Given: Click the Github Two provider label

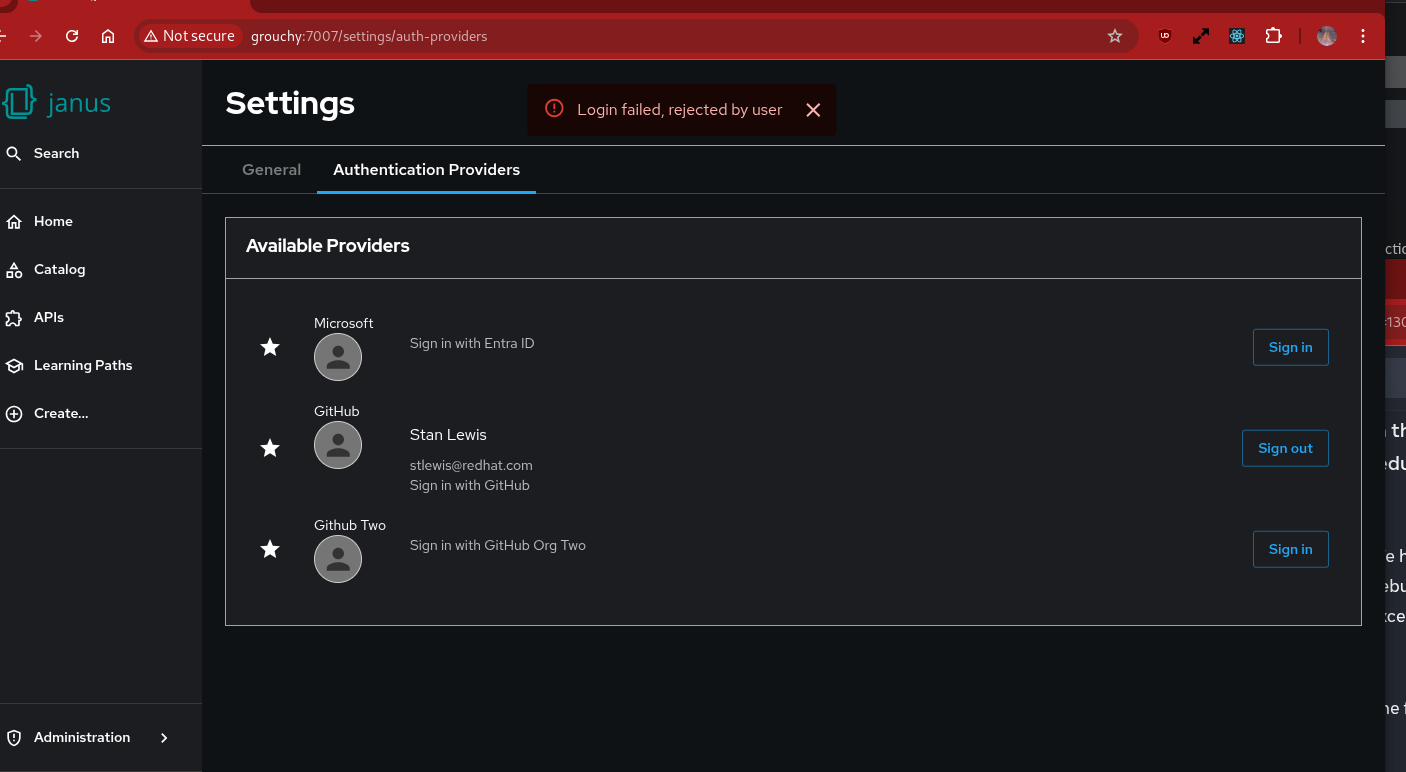Looking at the screenshot, I should click(350, 525).
